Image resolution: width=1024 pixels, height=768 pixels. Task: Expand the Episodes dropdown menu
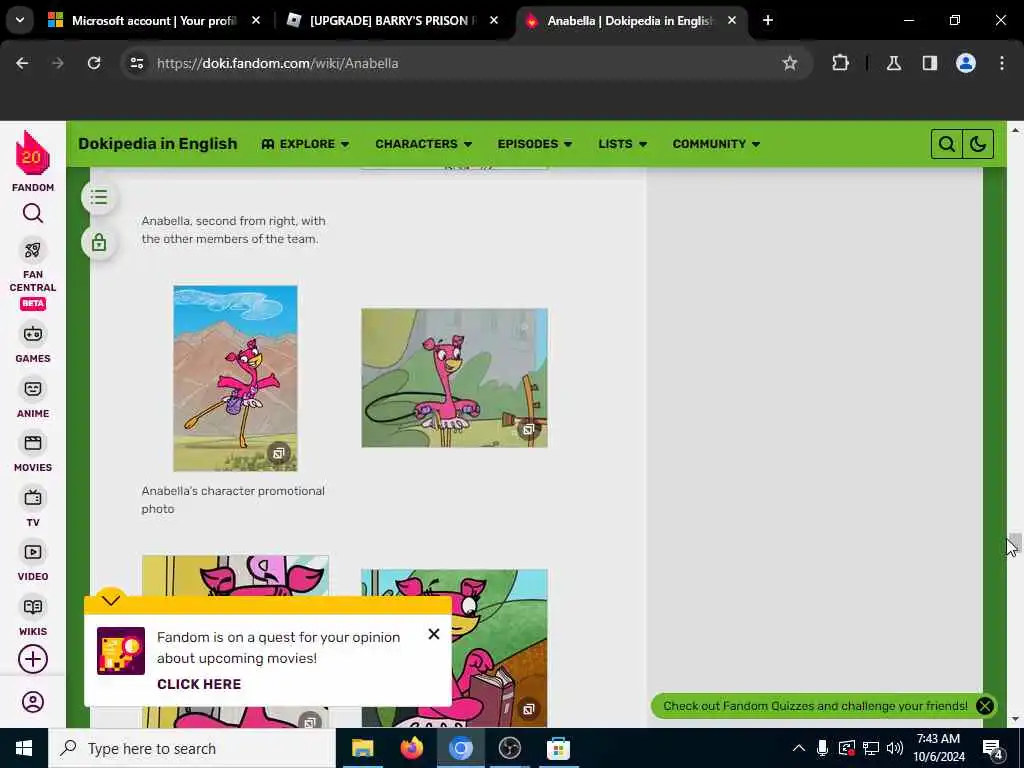click(x=535, y=144)
